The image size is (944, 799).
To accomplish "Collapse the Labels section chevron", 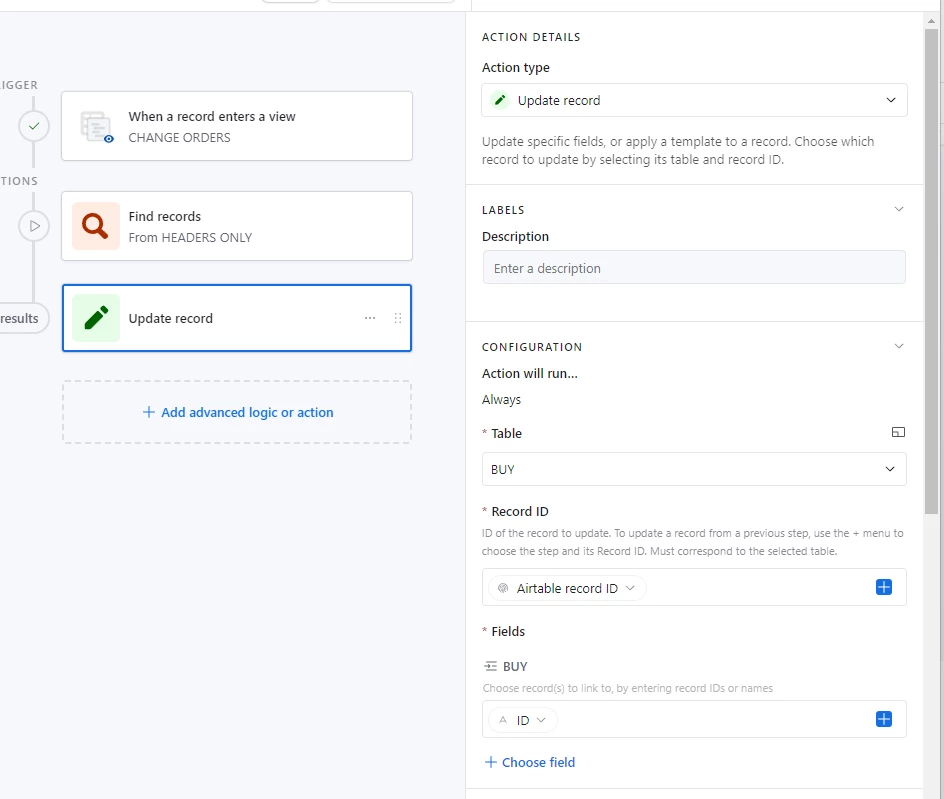I will click(898, 210).
